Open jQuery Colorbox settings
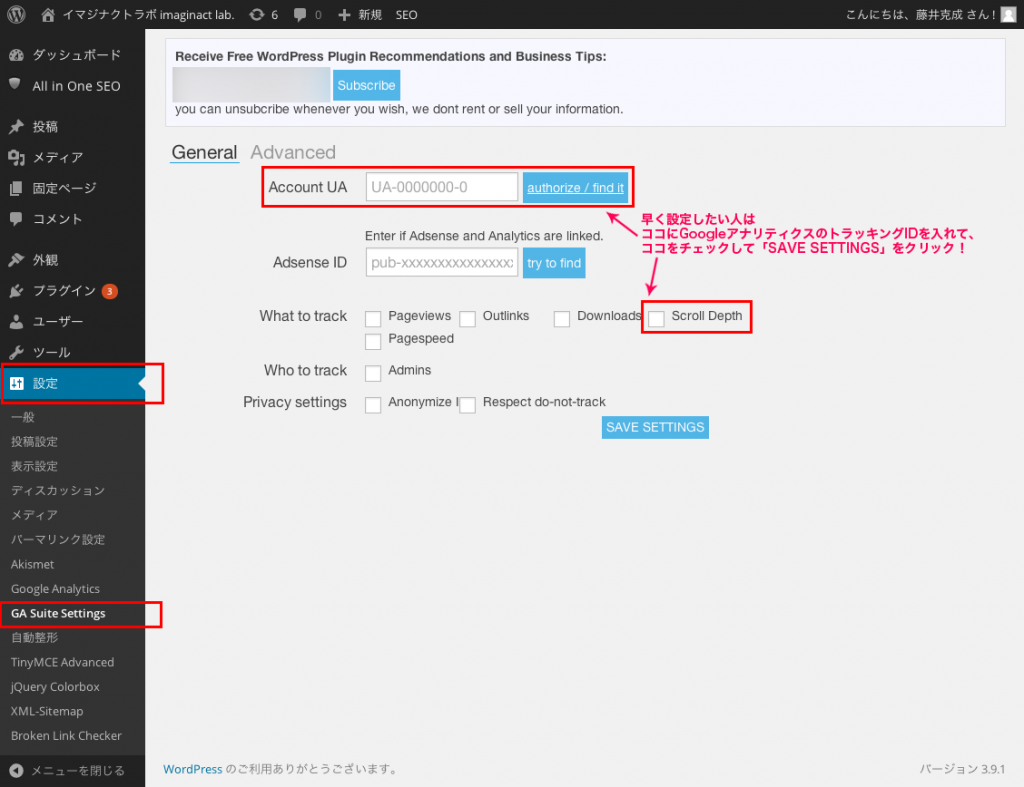1024x787 pixels. pos(56,686)
